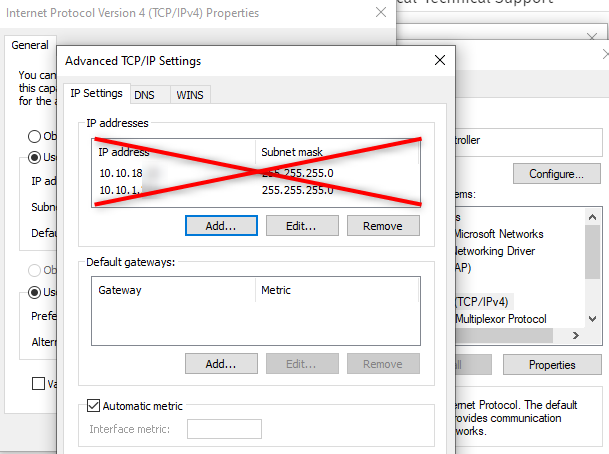609x454 pixels.
Task: Switch to the DNS tab
Action: 144,94
